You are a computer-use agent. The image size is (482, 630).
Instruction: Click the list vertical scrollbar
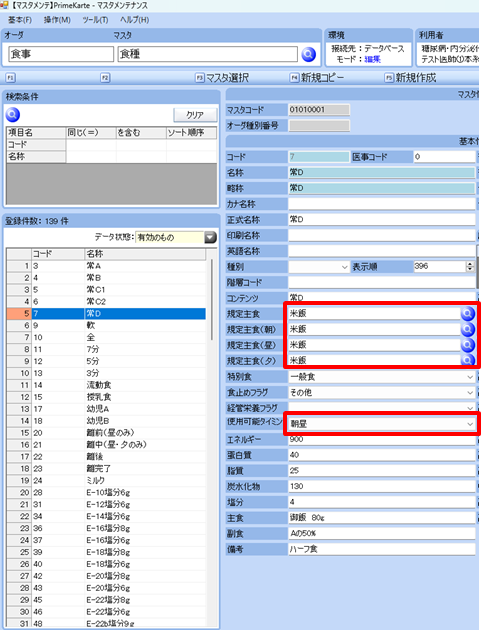pos(212,300)
